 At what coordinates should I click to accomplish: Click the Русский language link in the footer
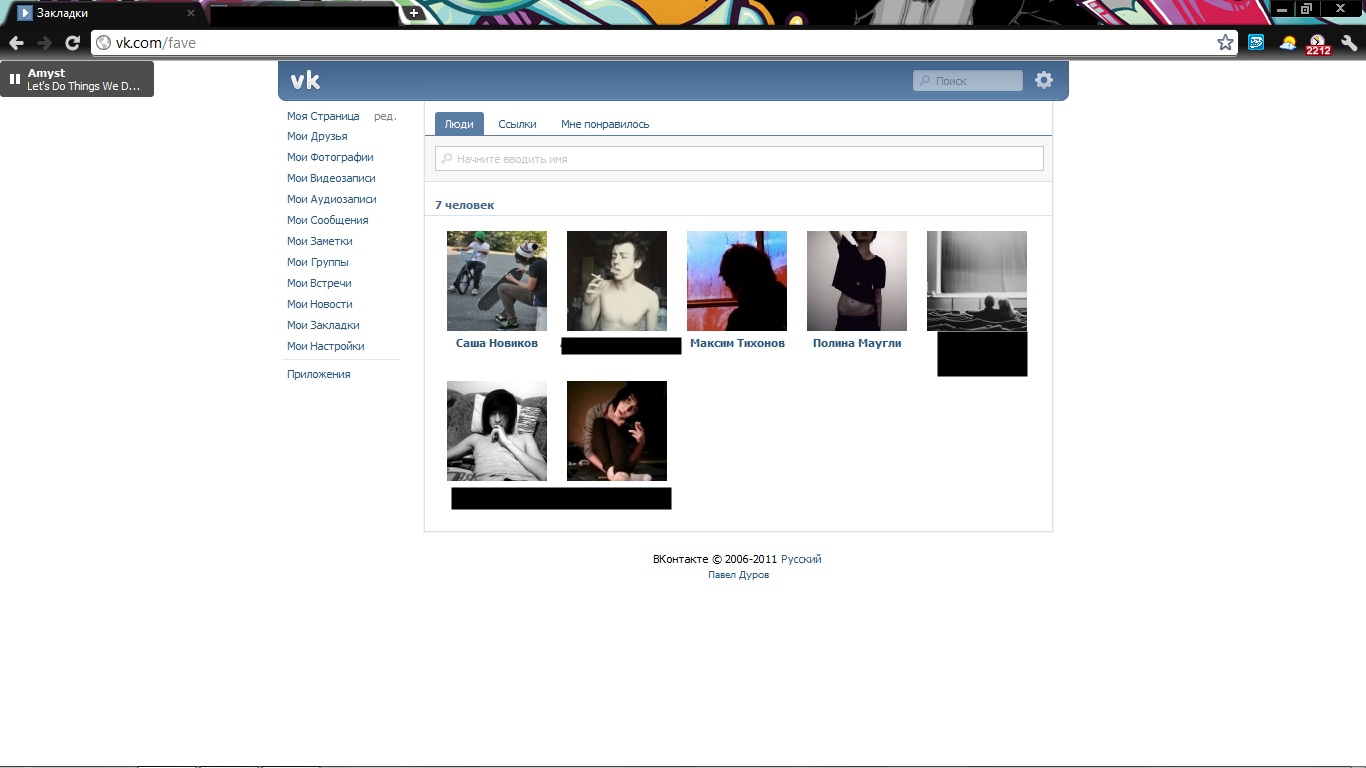coord(801,559)
